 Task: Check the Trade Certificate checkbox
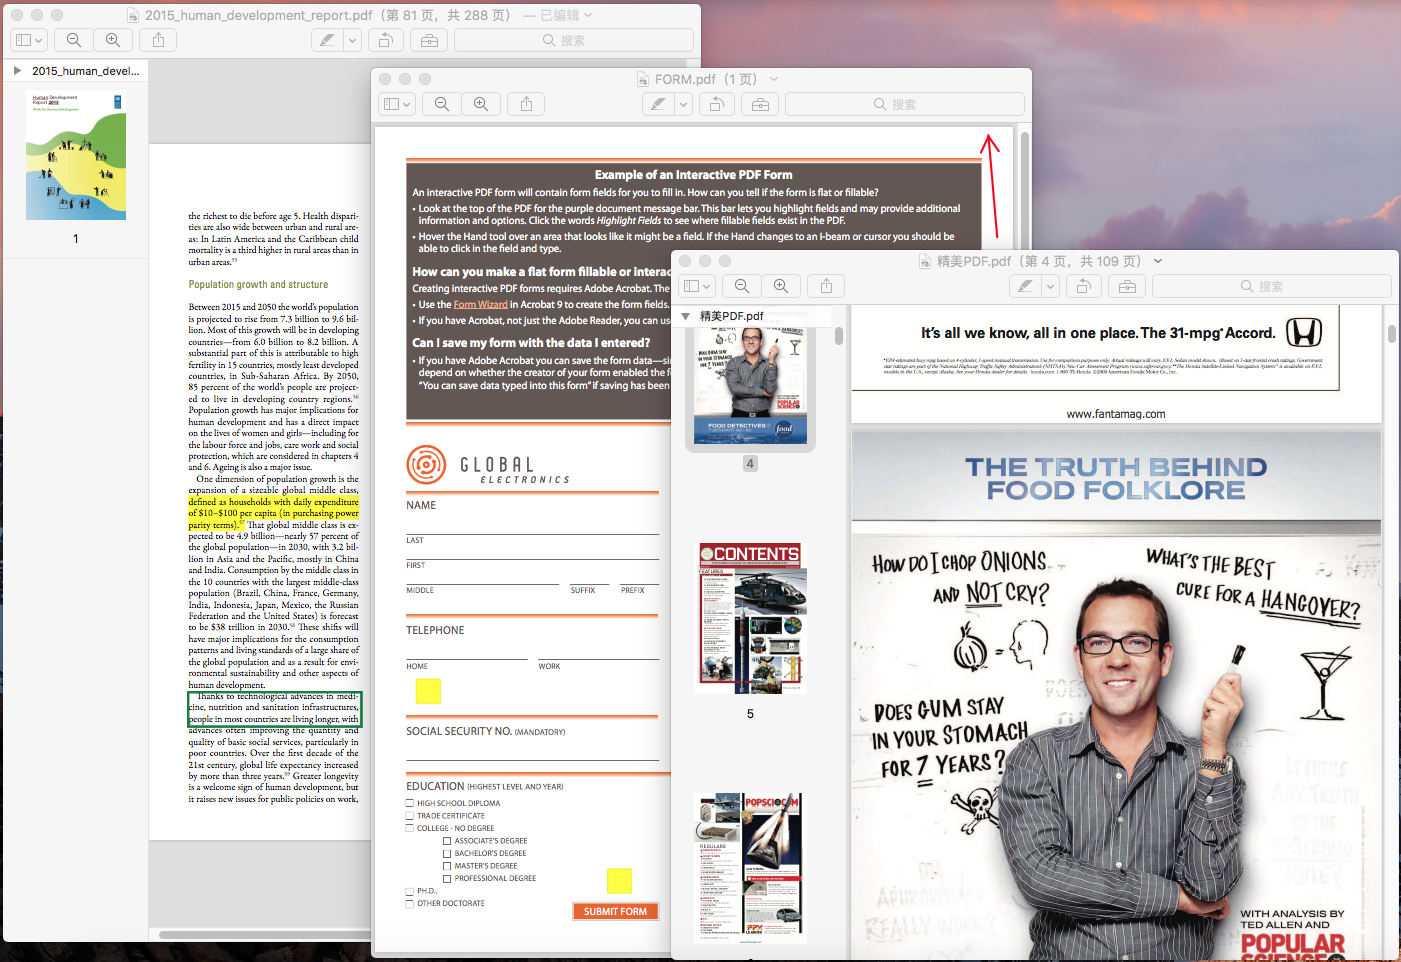point(410,816)
